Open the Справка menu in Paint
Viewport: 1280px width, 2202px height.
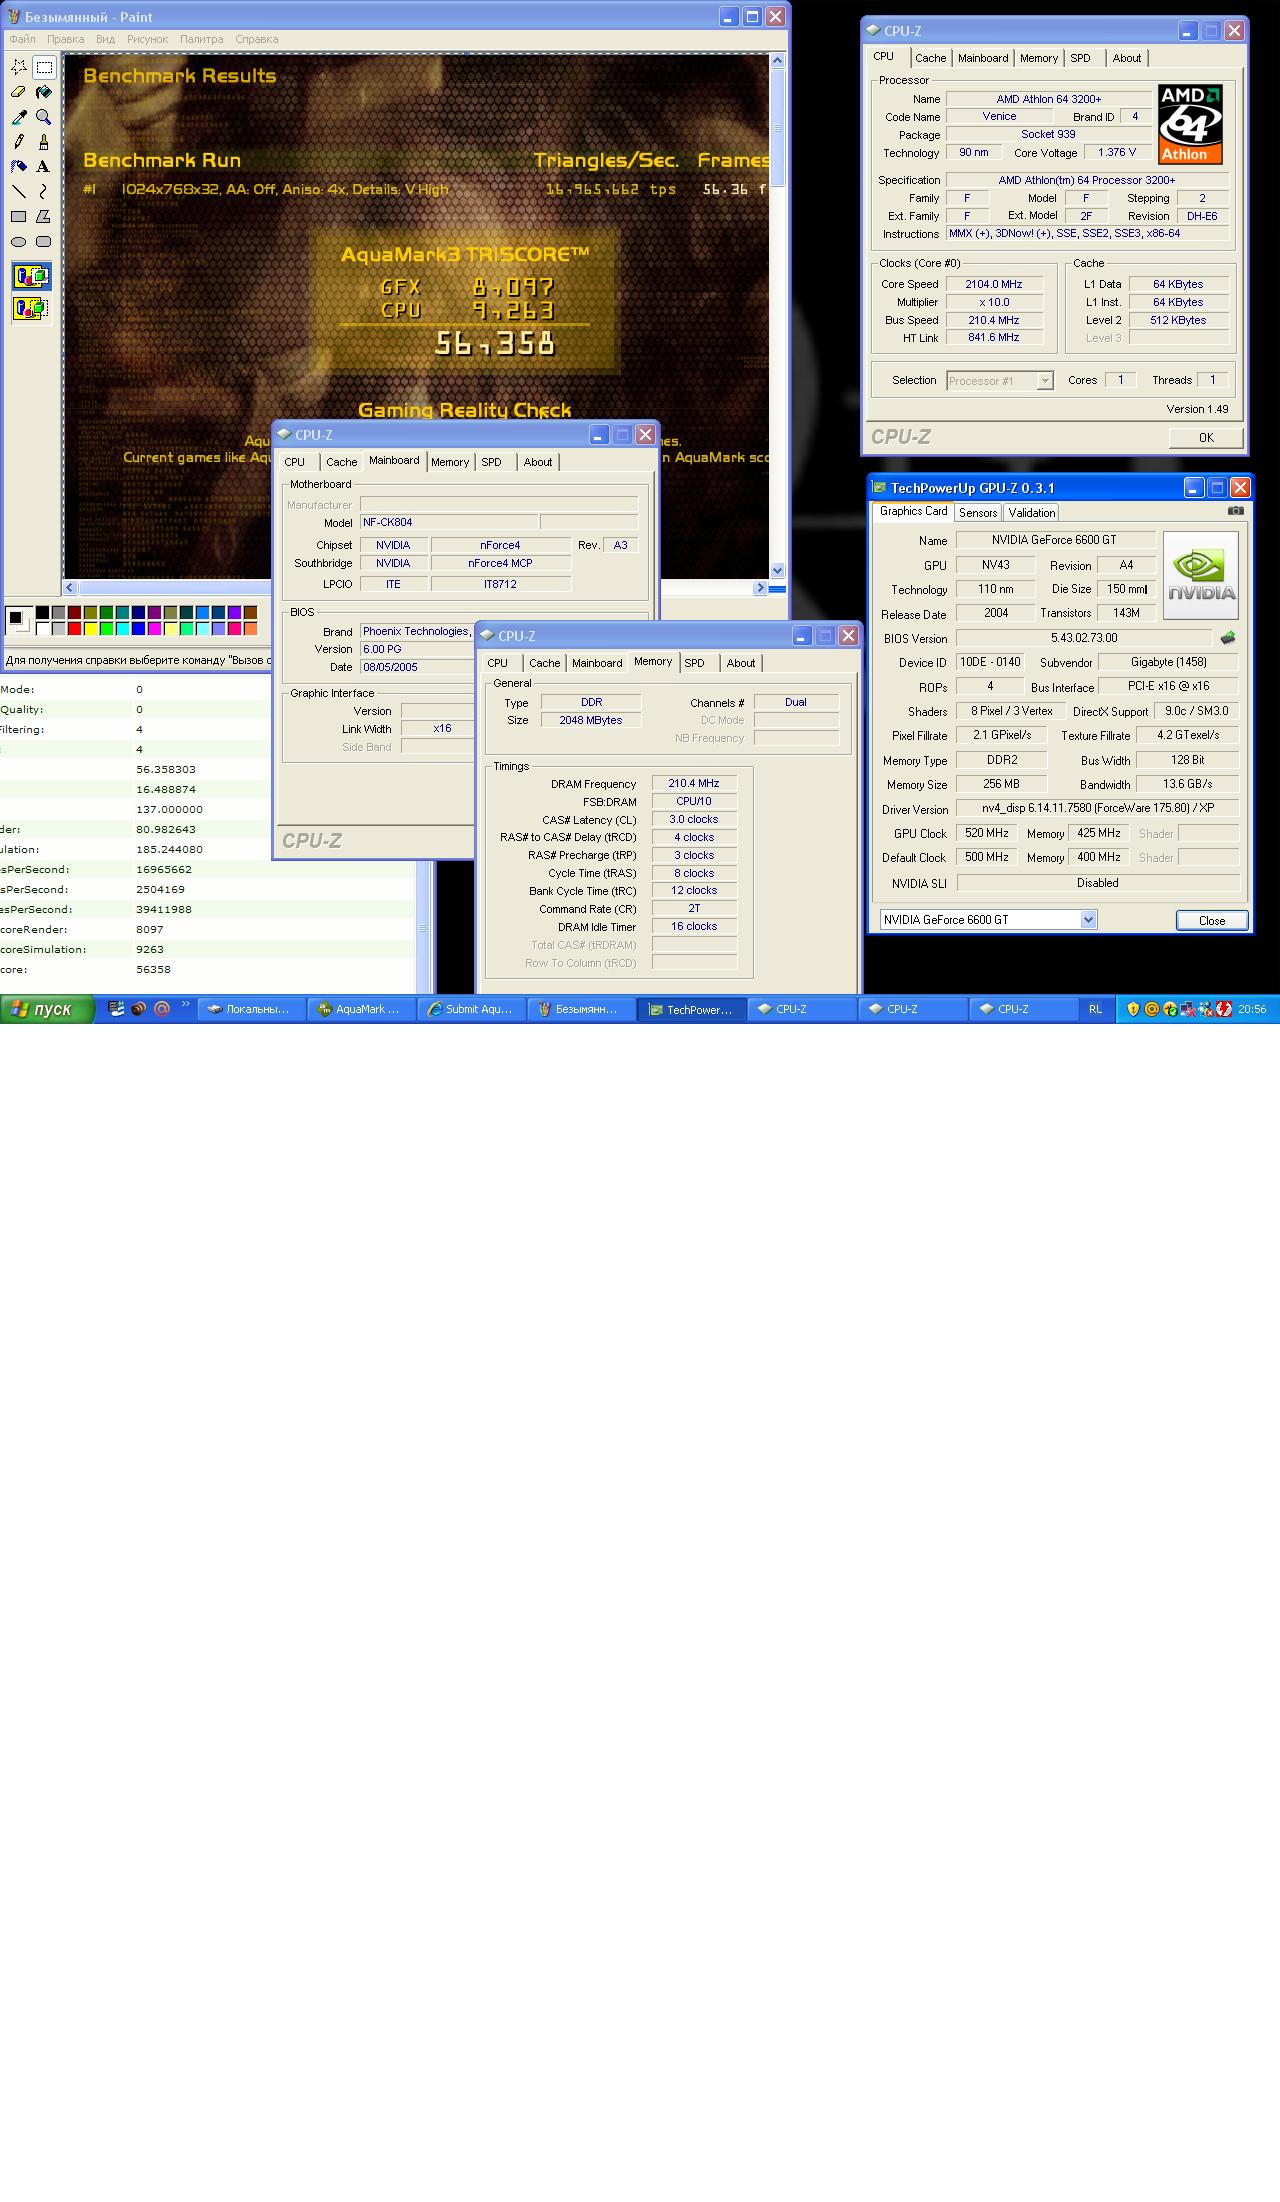256,39
